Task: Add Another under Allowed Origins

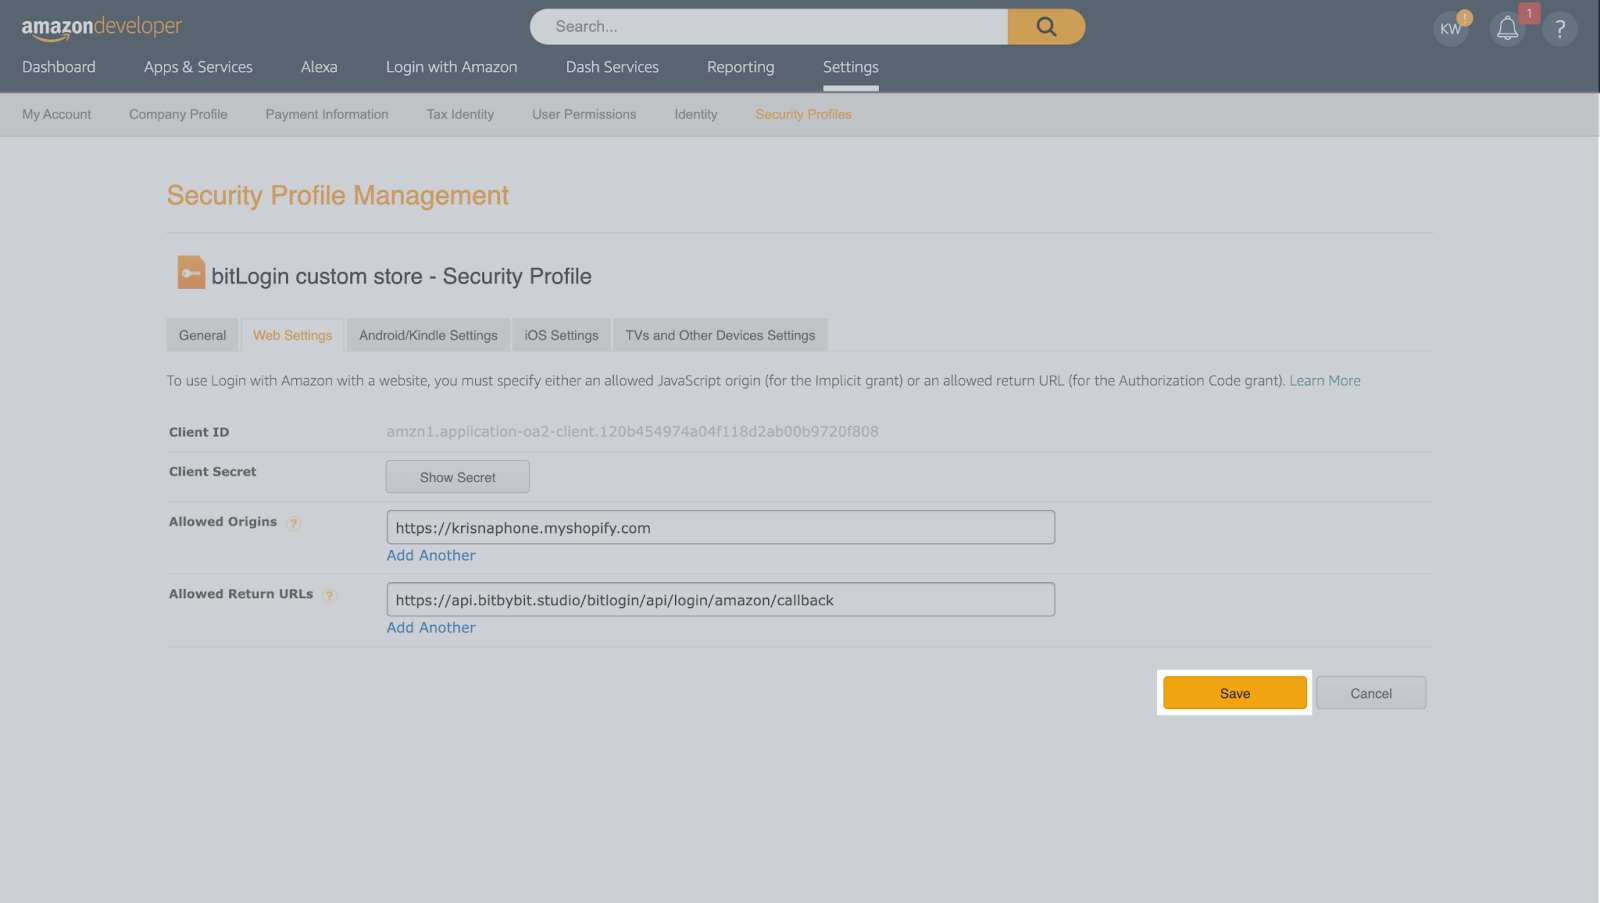Action: (x=431, y=556)
